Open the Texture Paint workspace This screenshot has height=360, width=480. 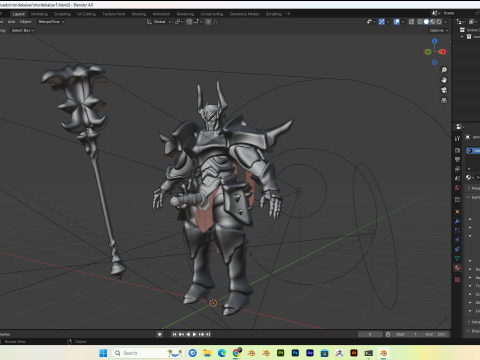(x=114, y=14)
